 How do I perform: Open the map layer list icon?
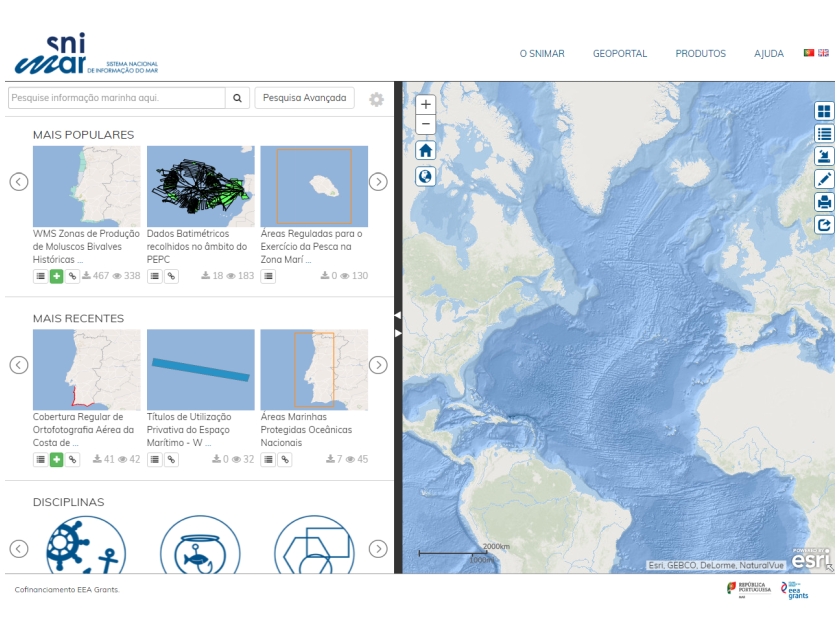[824, 134]
